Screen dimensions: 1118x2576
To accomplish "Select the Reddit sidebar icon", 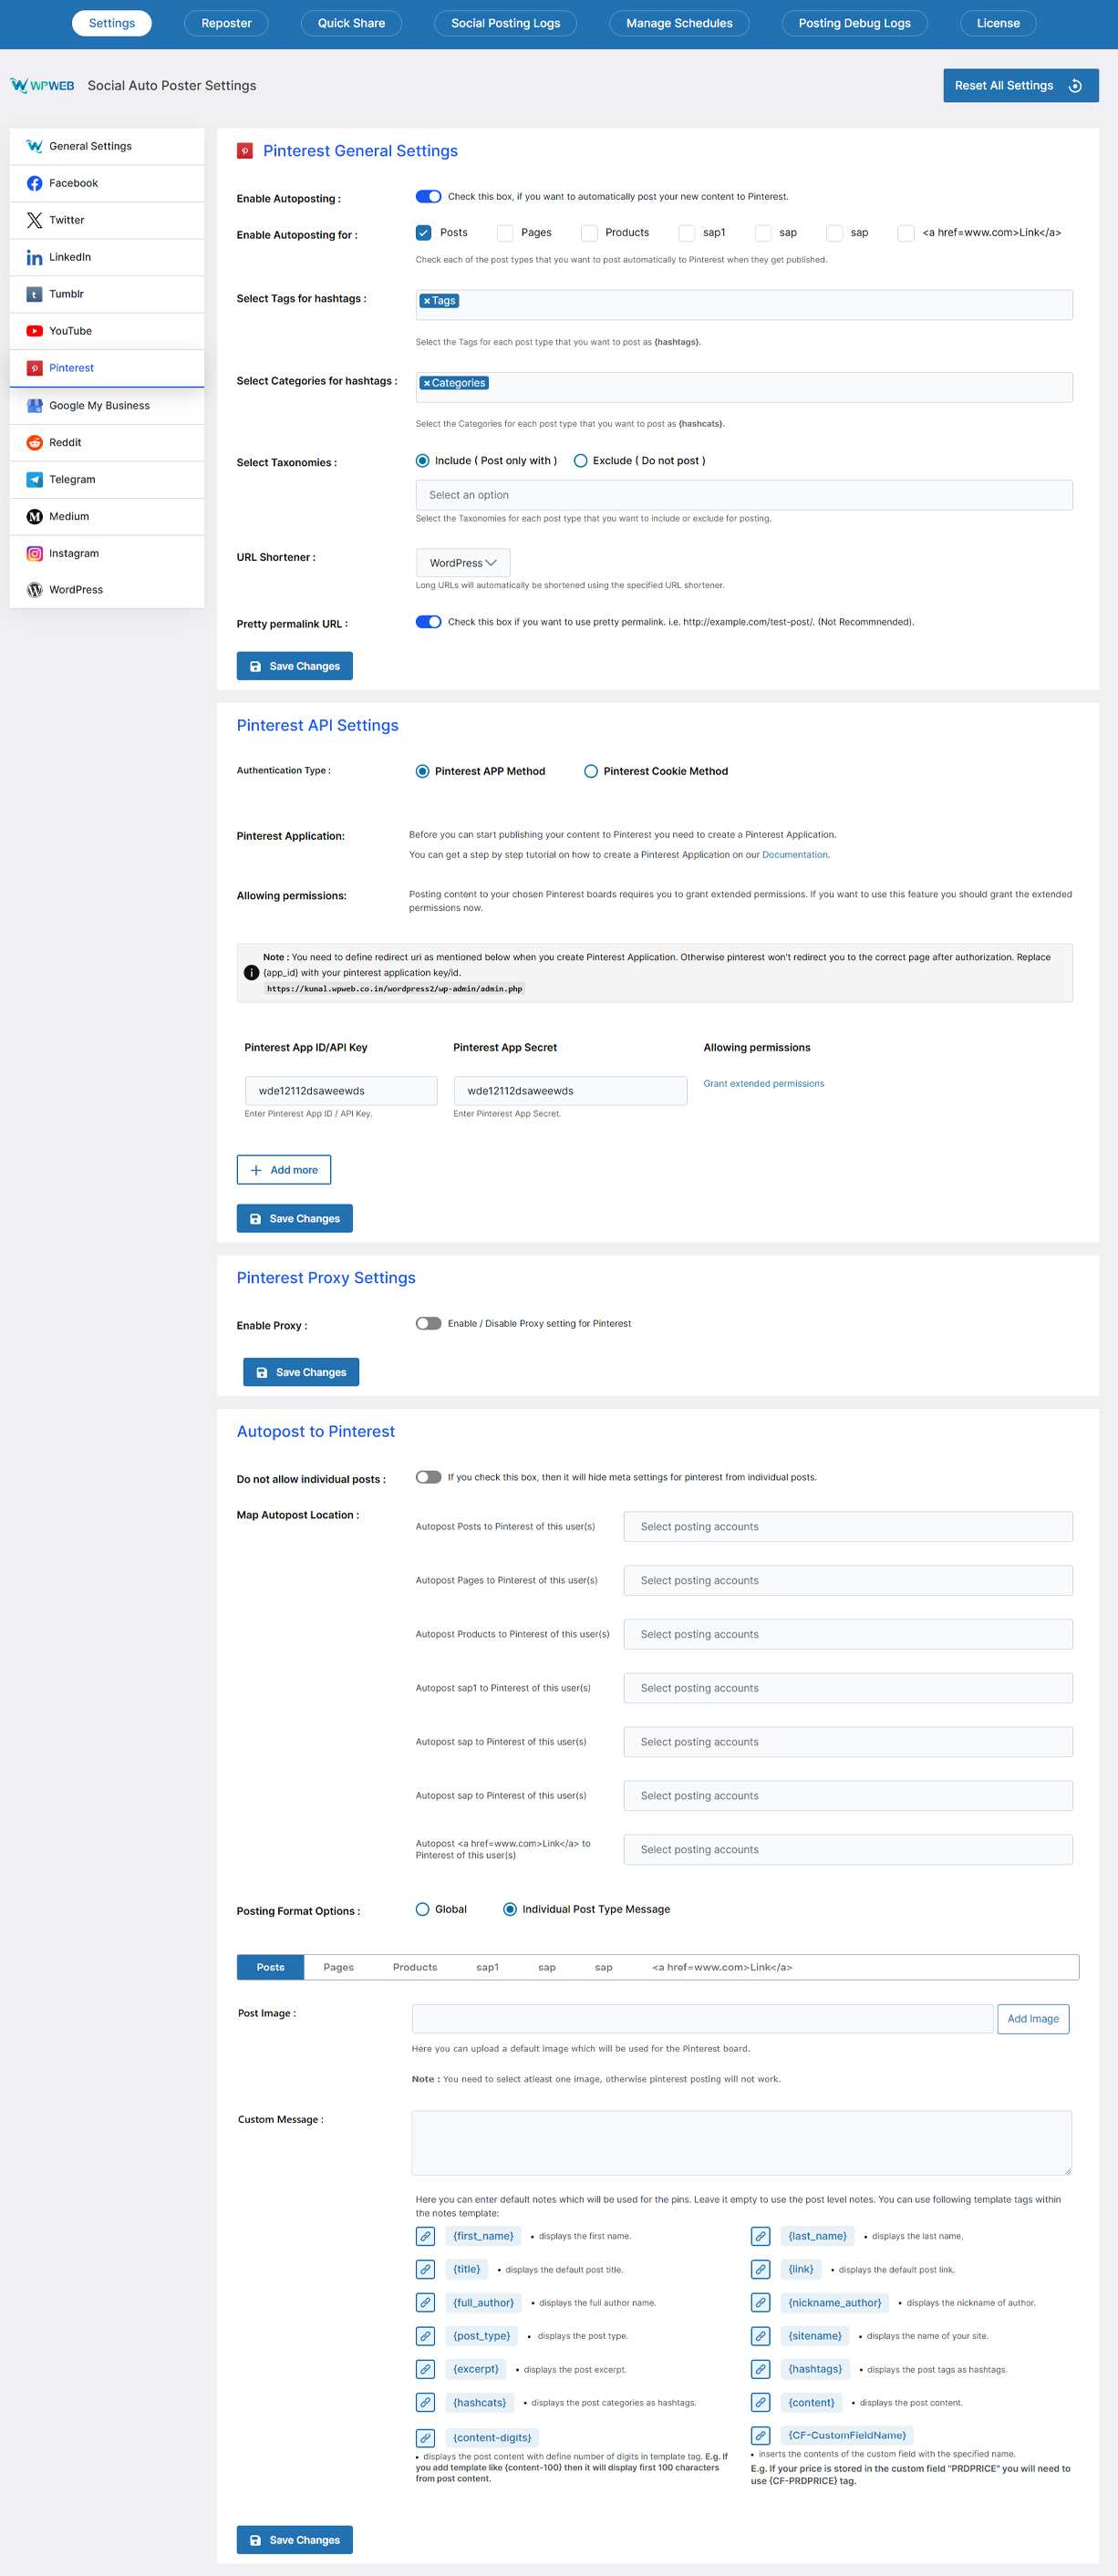I will tap(34, 442).
